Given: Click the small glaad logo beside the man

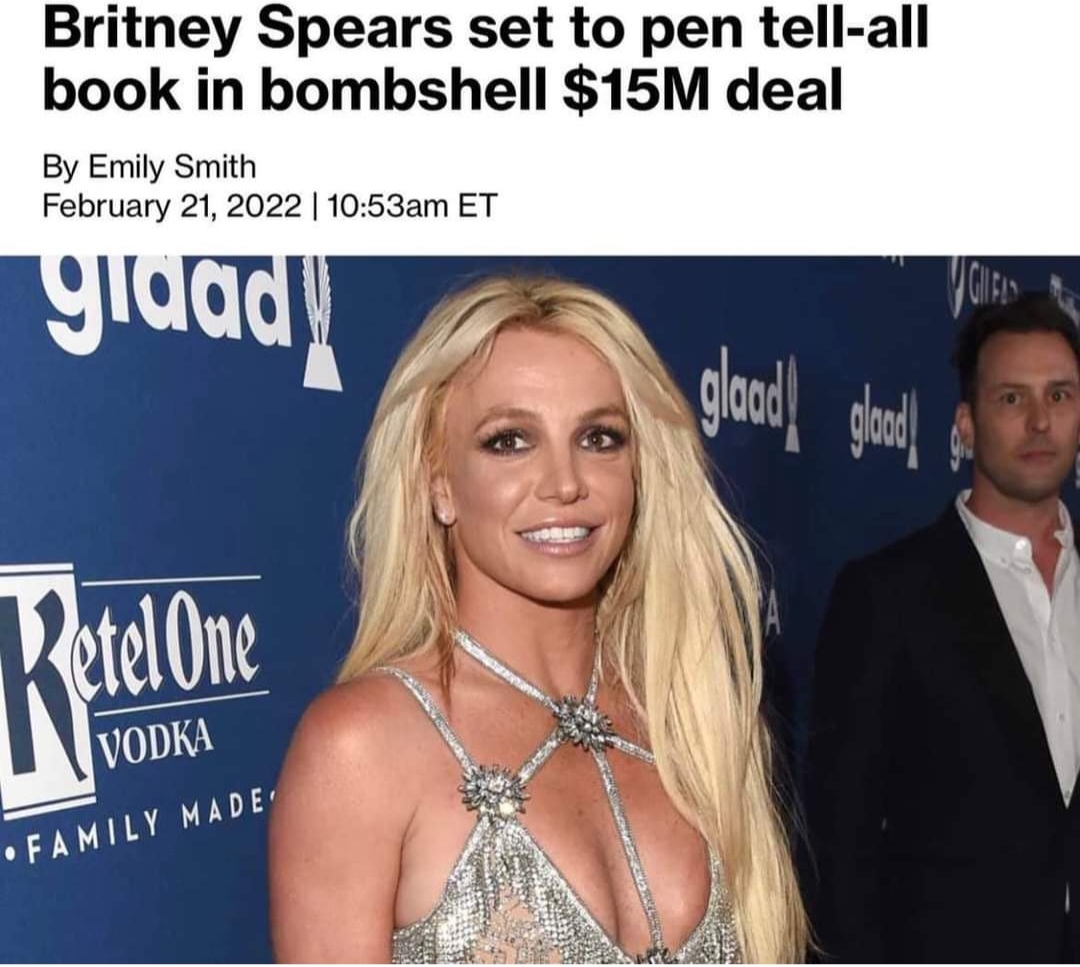Looking at the screenshot, I should point(884,424).
